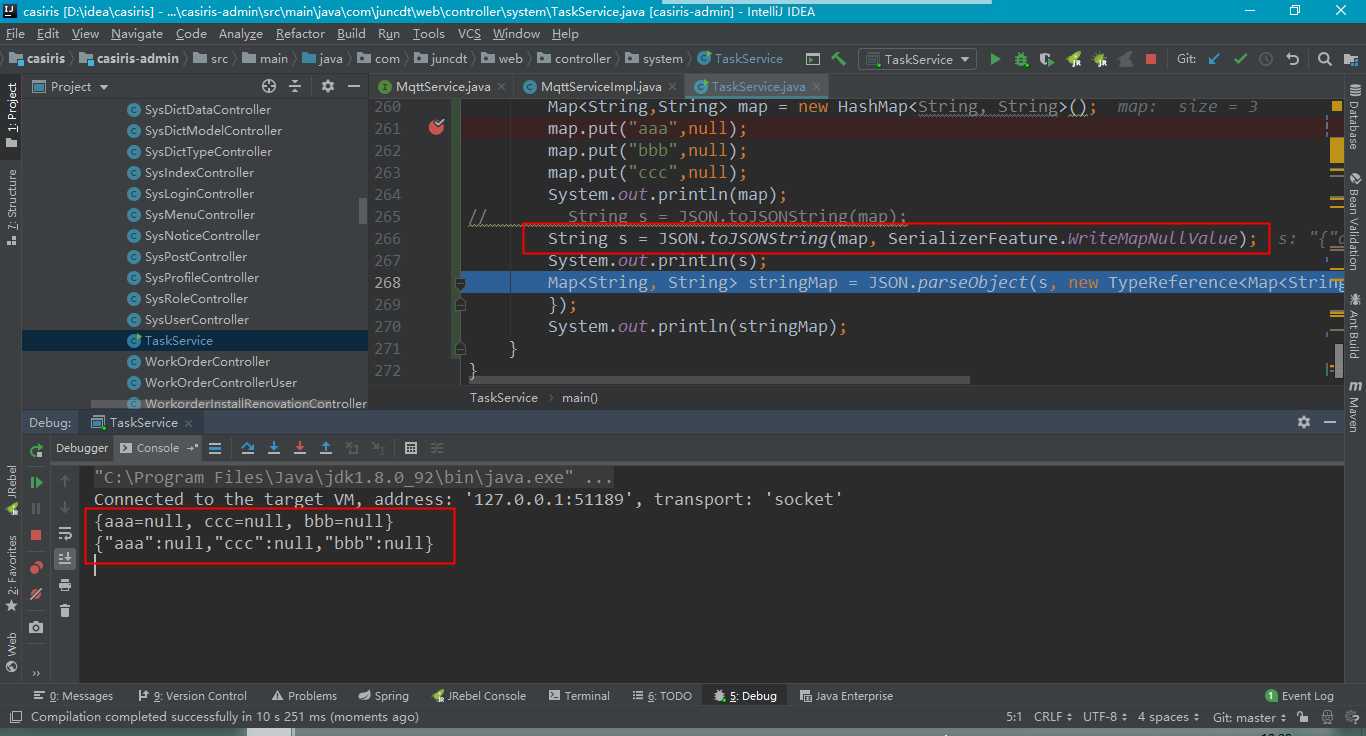Open the Navigate menu
Screen dimensions: 1366x736
pos(136,33)
